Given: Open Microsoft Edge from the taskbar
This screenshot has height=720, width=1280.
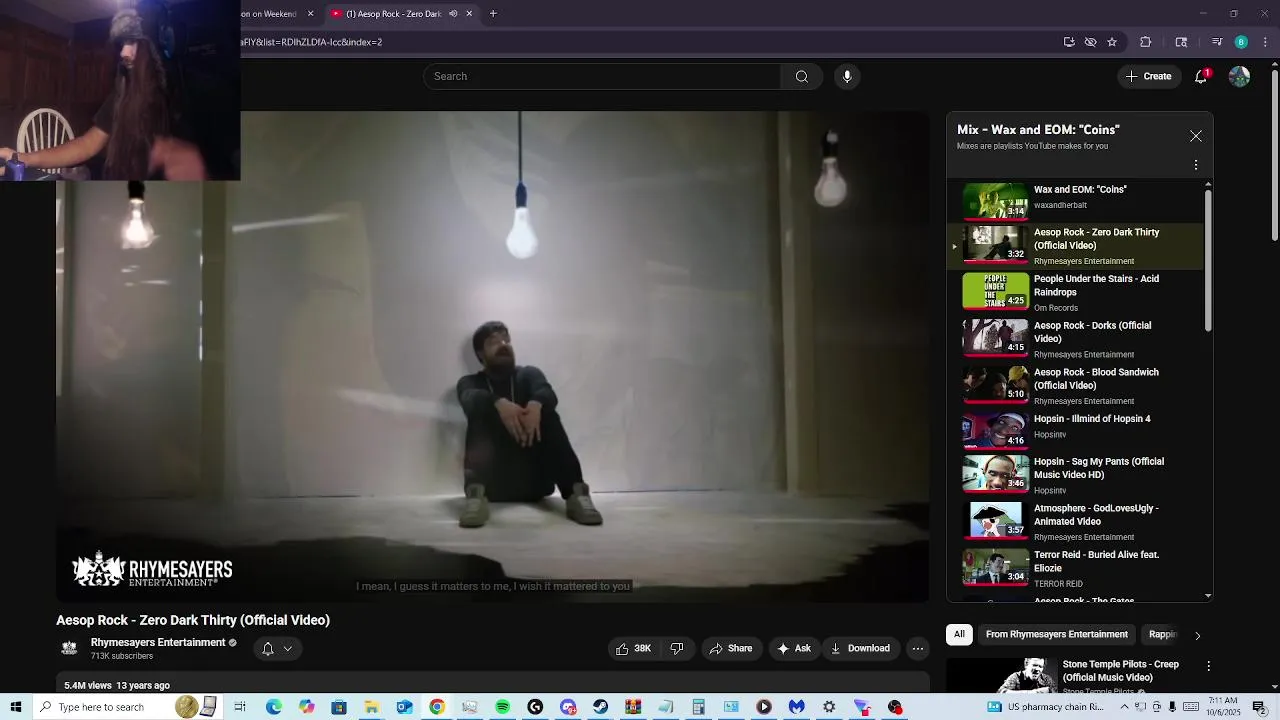Looking at the screenshot, I should (274, 707).
